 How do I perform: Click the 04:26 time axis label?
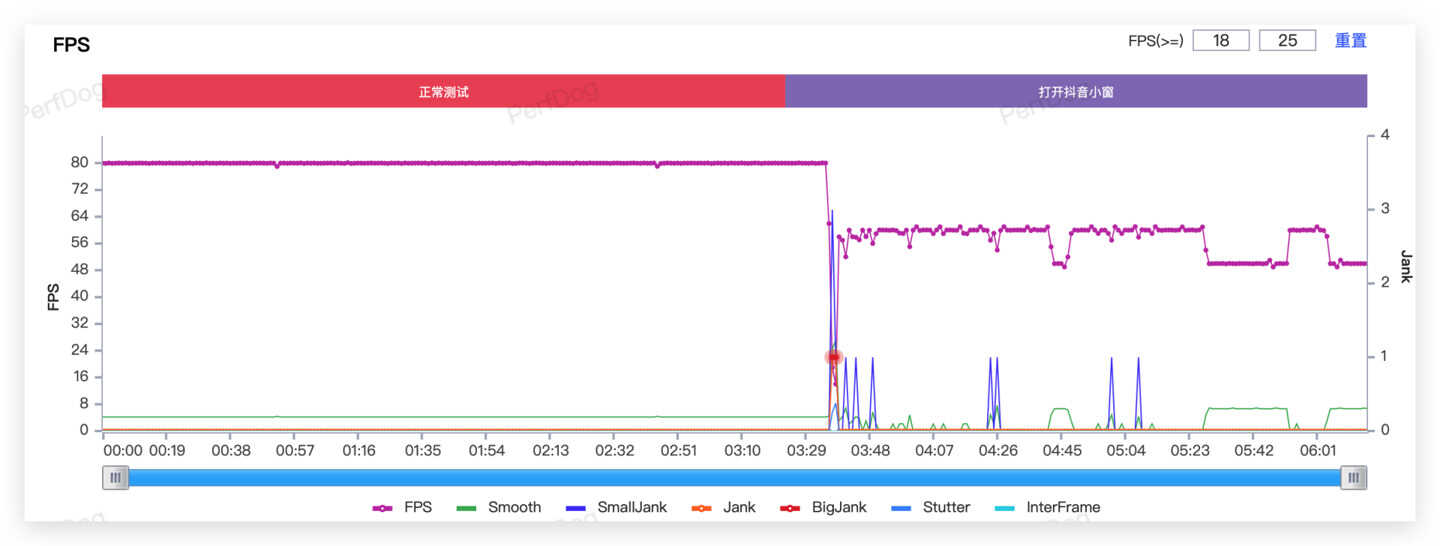point(997,451)
